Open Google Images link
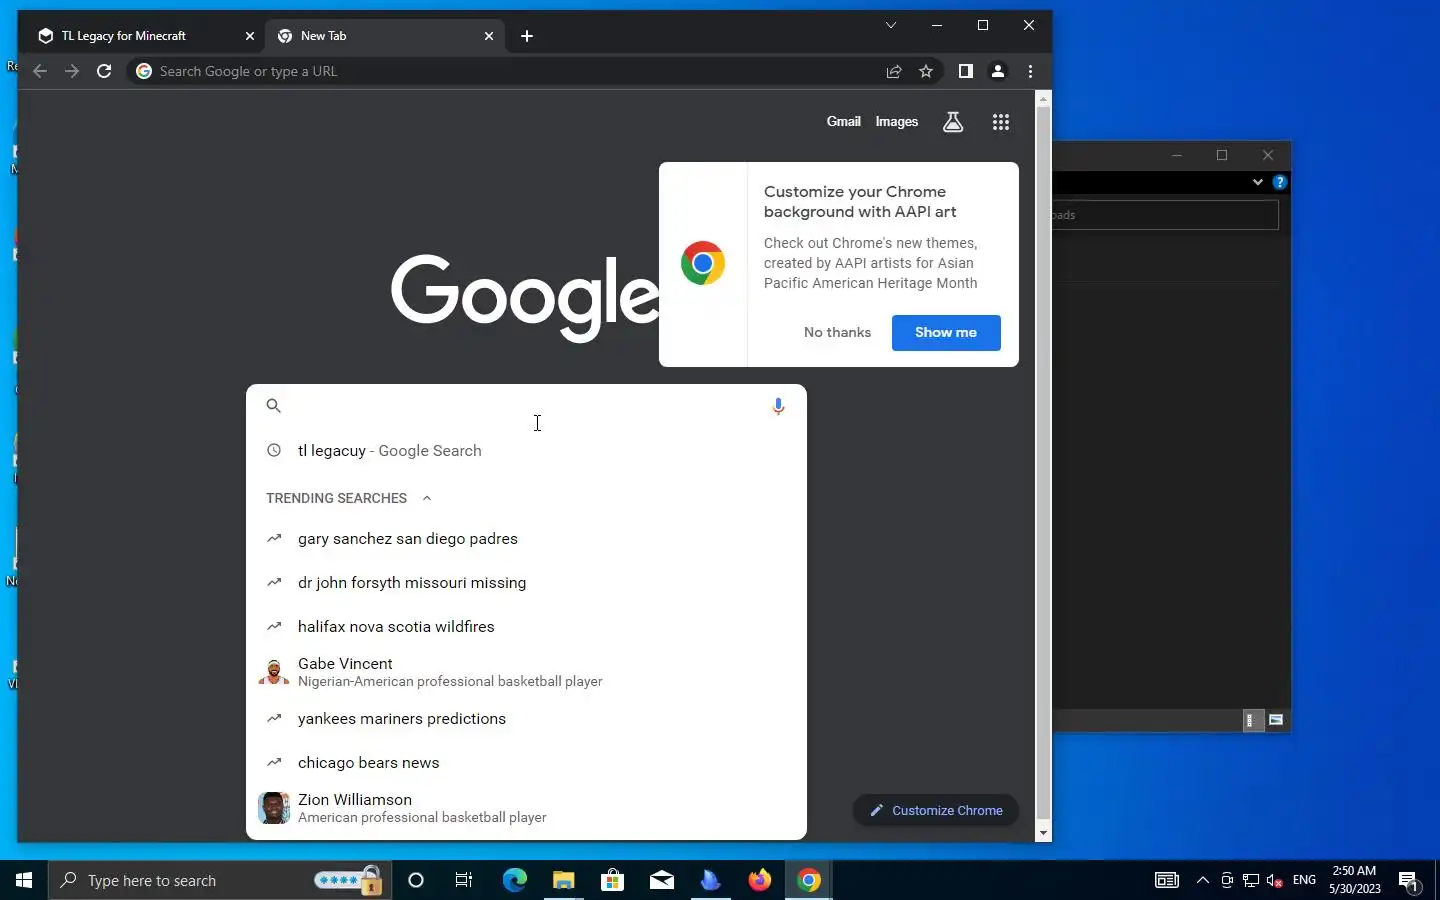The image size is (1440, 900). point(896,122)
